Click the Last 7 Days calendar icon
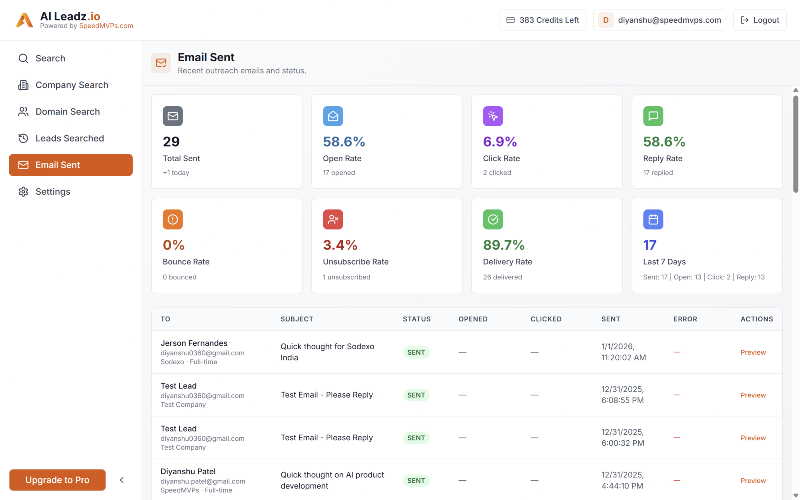 (653, 219)
